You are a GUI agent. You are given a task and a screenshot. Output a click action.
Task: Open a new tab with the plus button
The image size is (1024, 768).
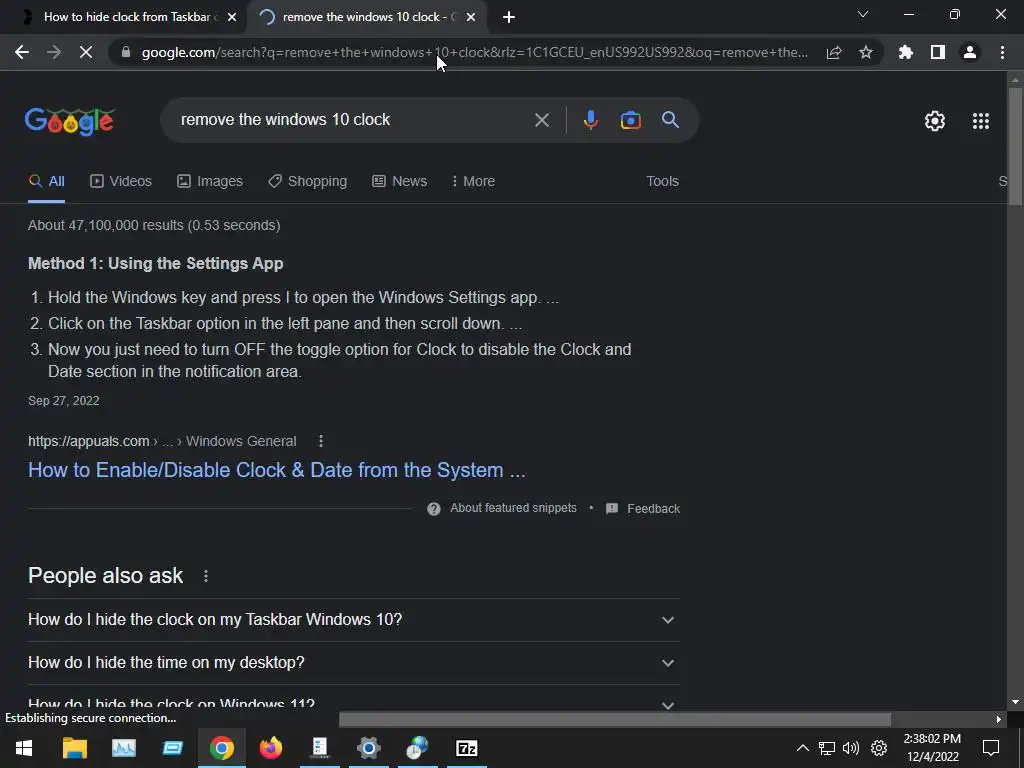pyautogui.click(x=509, y=17)
